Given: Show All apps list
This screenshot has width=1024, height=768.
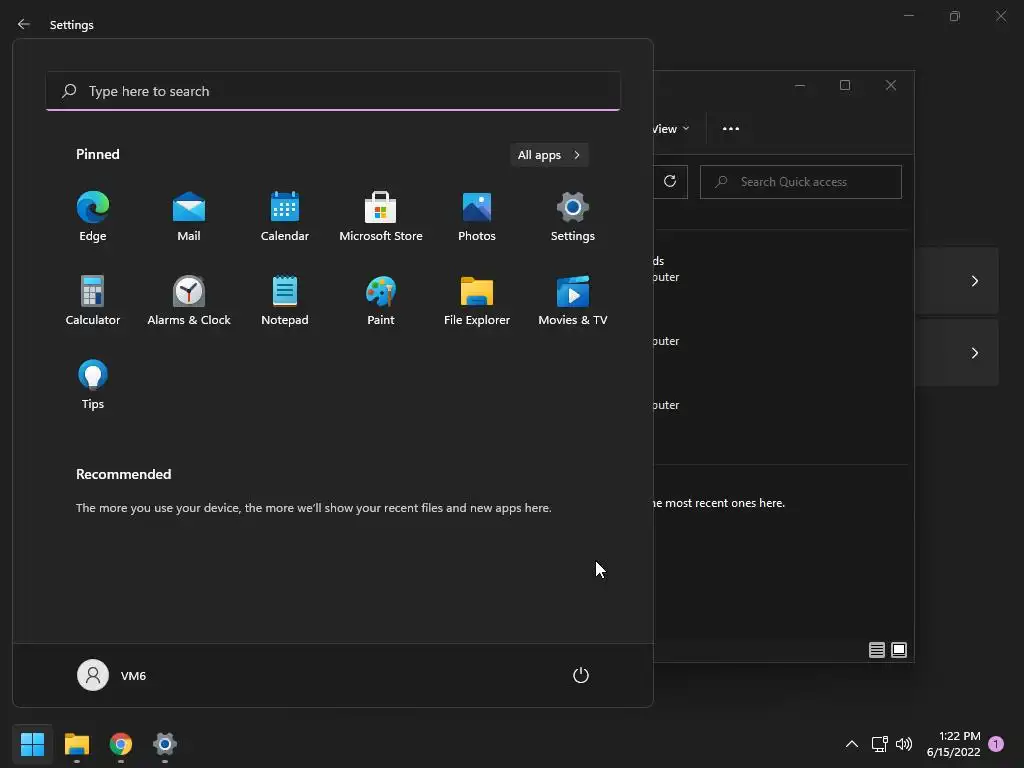Looking at the screenshot, I should pos(549,155).
